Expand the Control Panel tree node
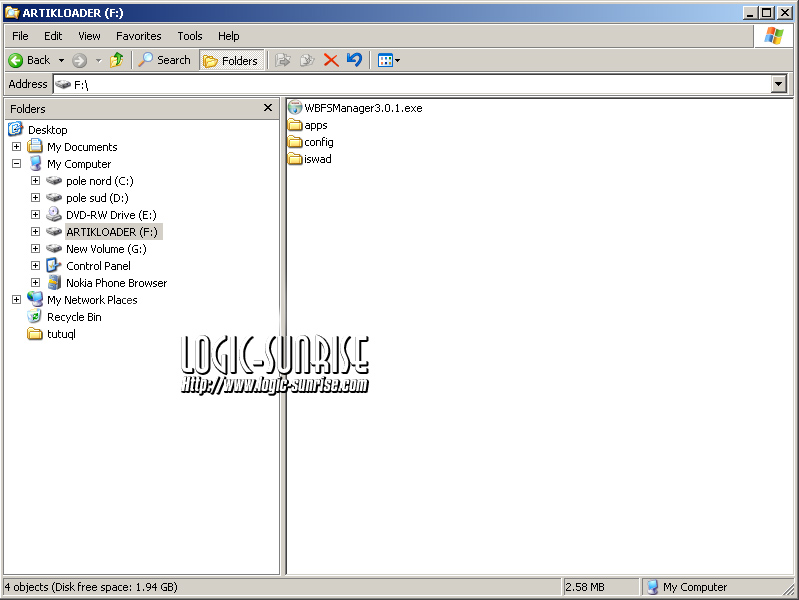This screenshot has width=799, height=600. point(35,266)
